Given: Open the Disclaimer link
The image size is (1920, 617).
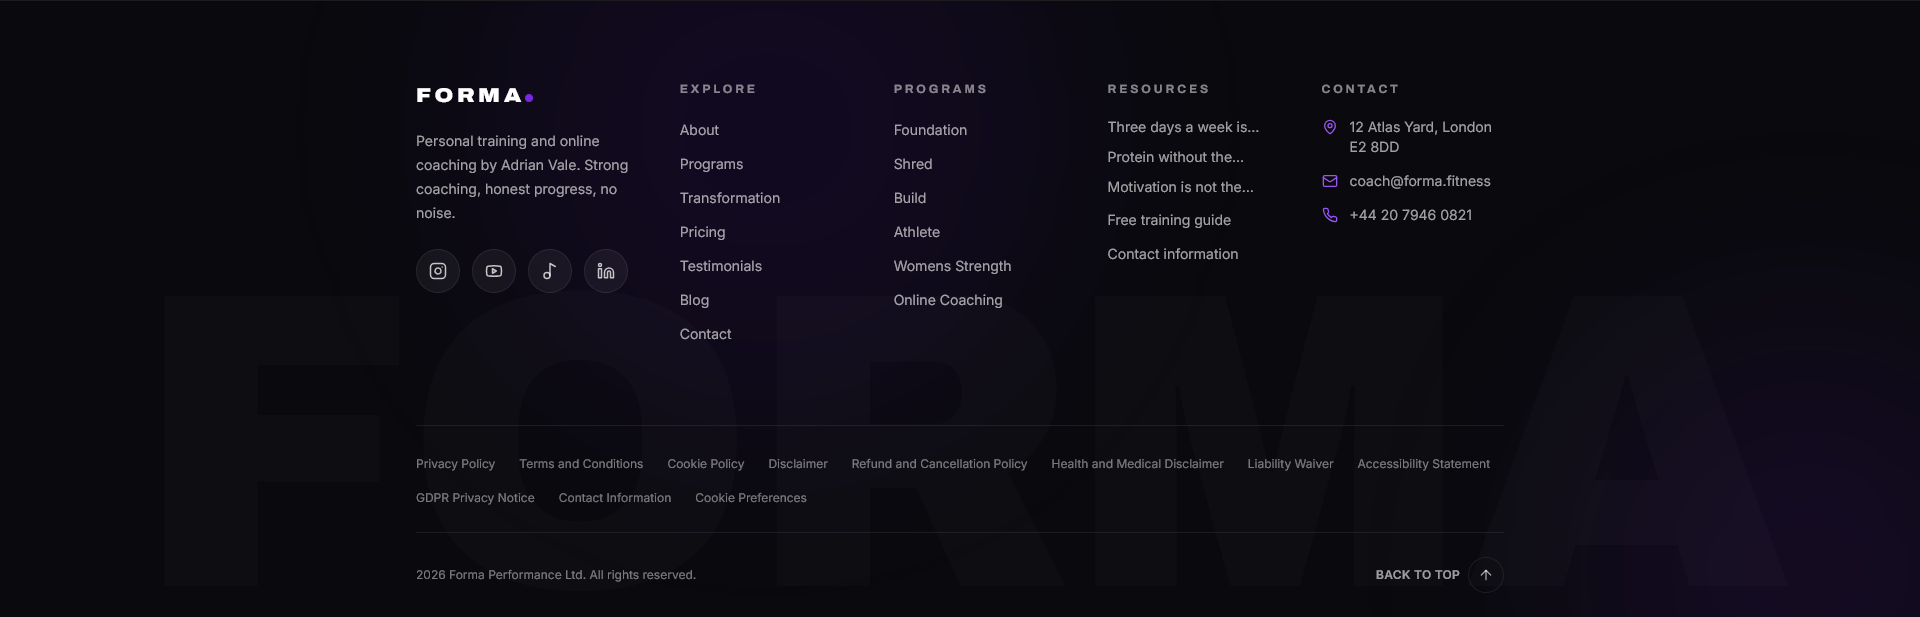Looking at the screenshot, I should [797, 464].
